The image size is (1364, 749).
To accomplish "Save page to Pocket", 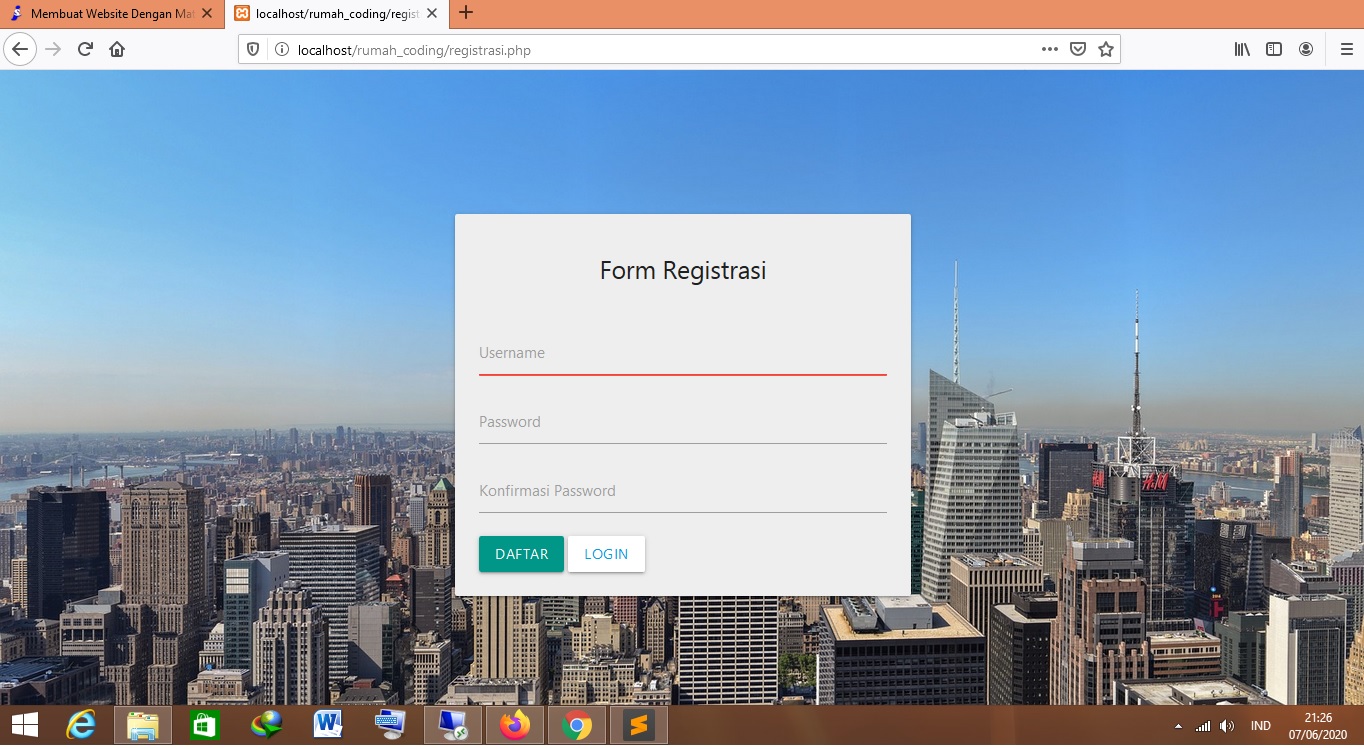I will 1077,49.
